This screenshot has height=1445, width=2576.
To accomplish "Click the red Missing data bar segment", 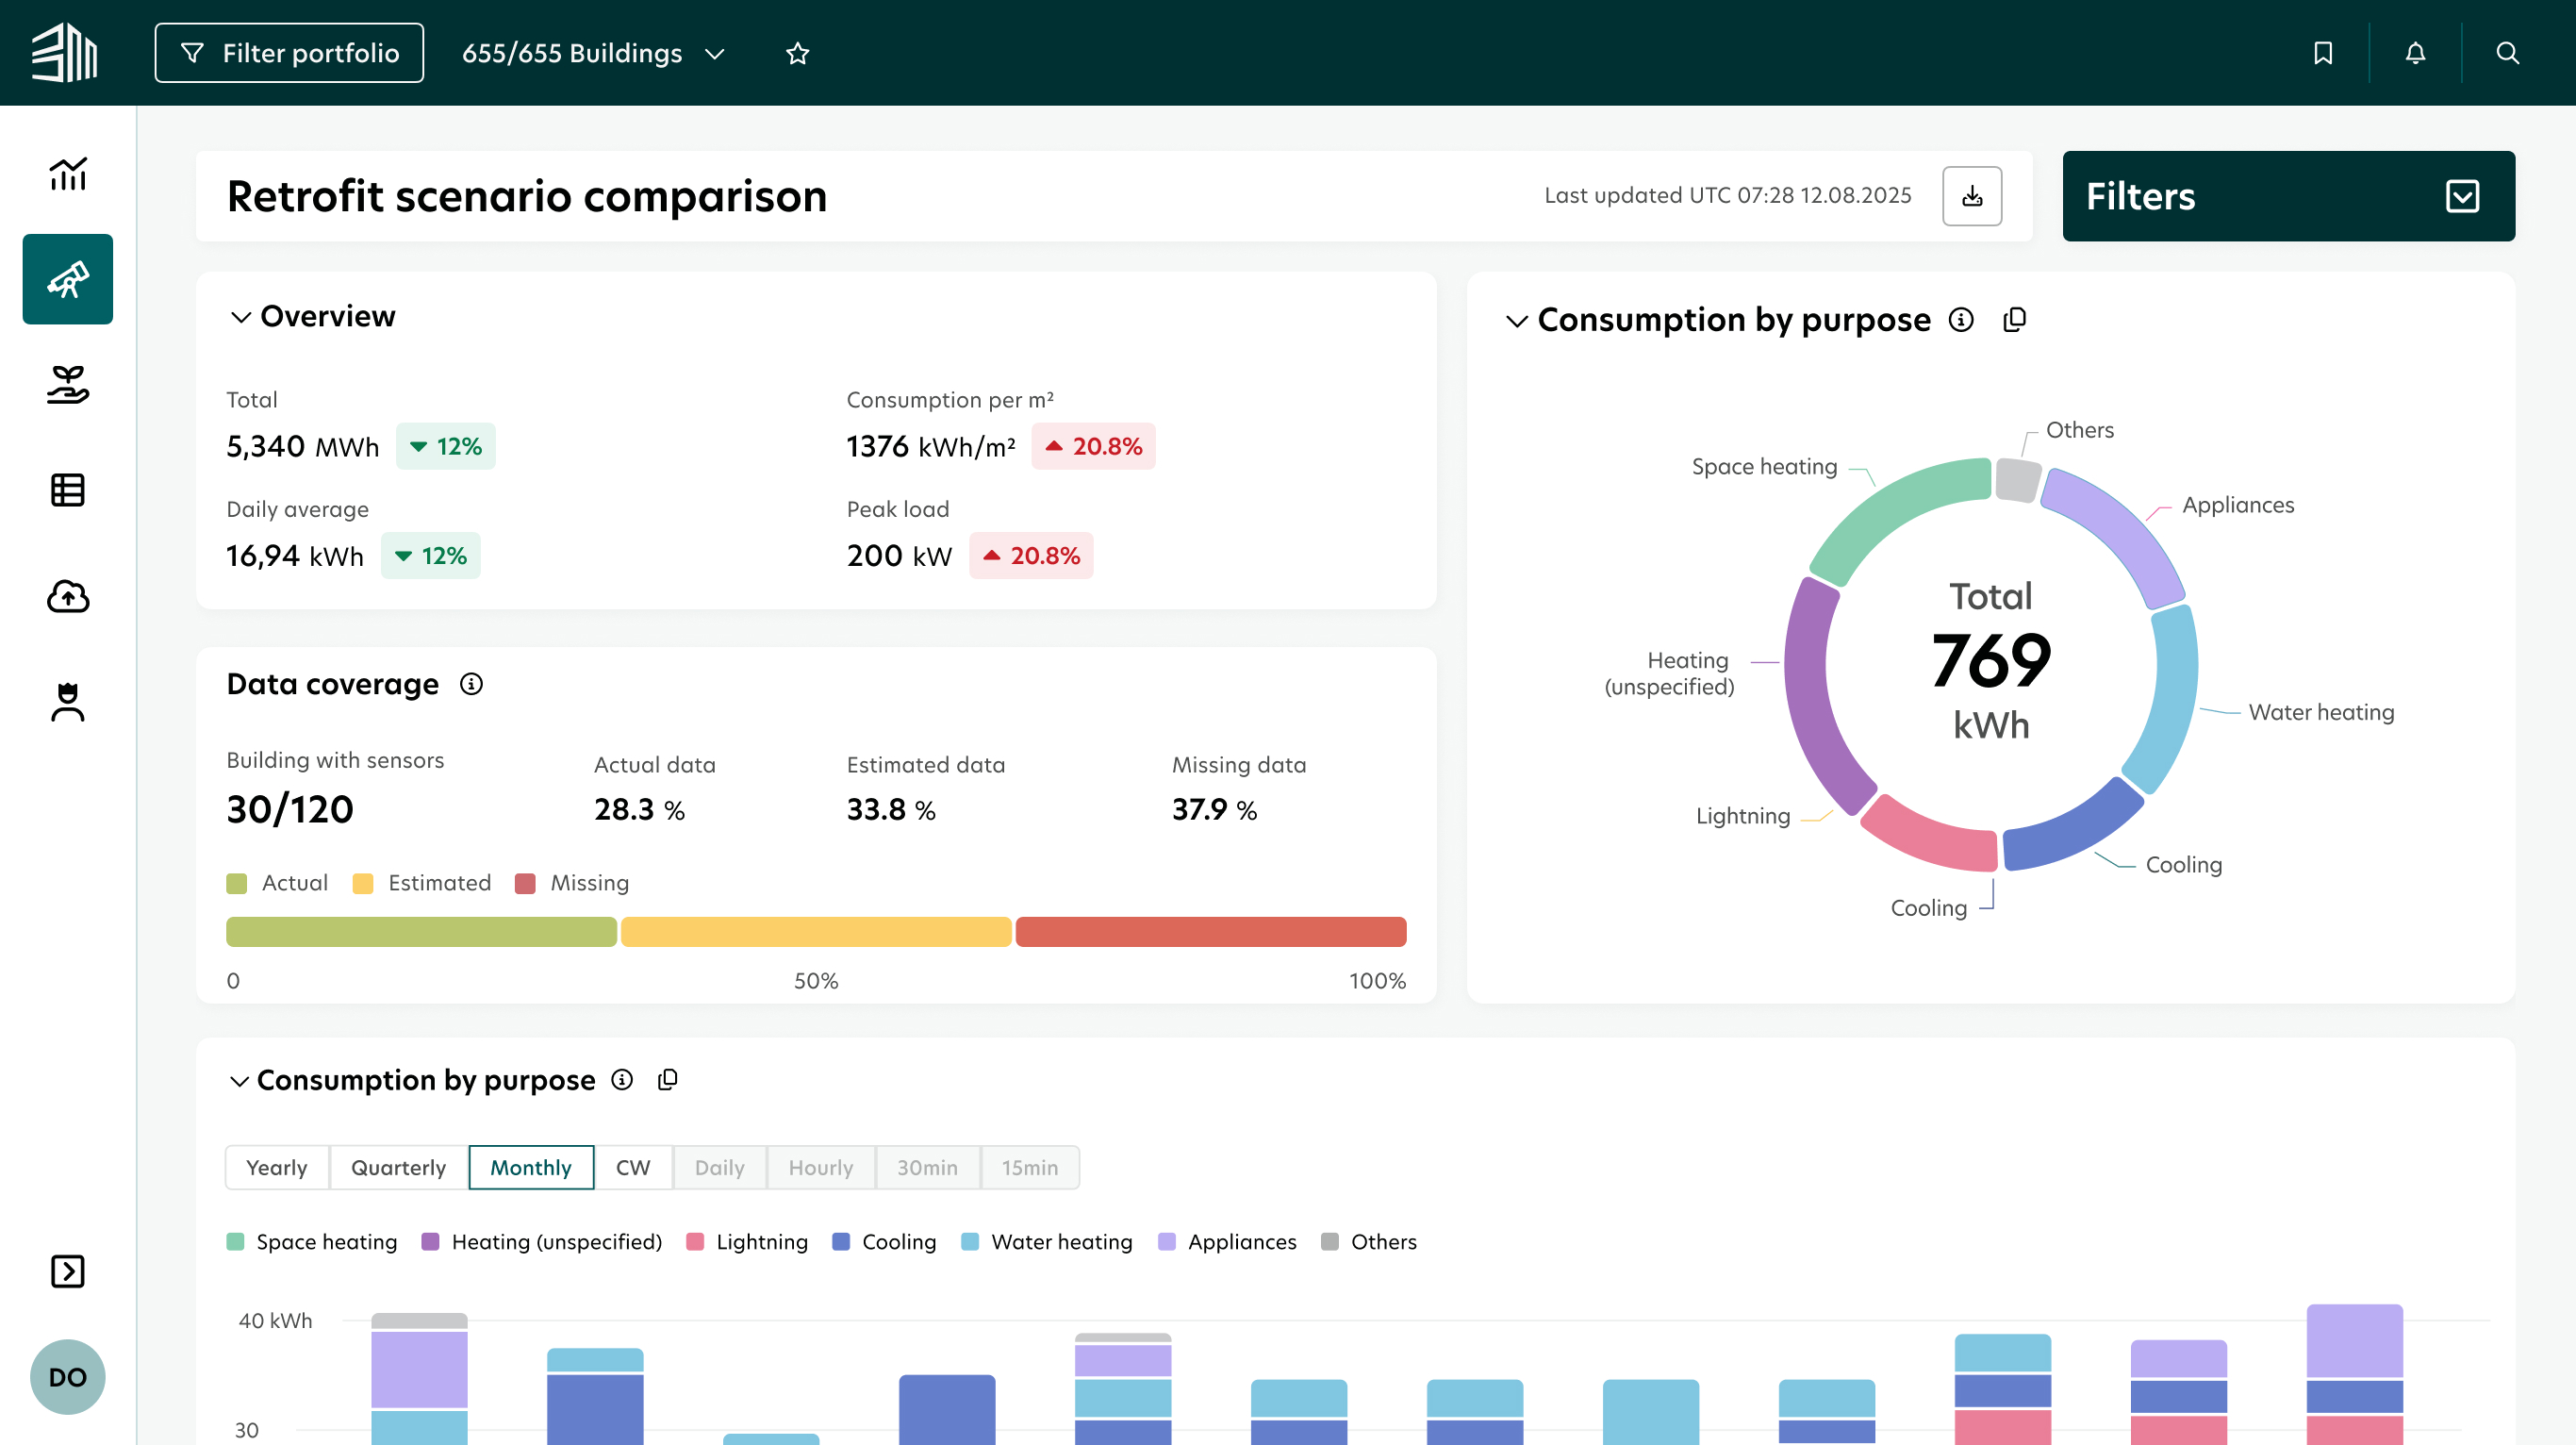I will (1211, 932).
